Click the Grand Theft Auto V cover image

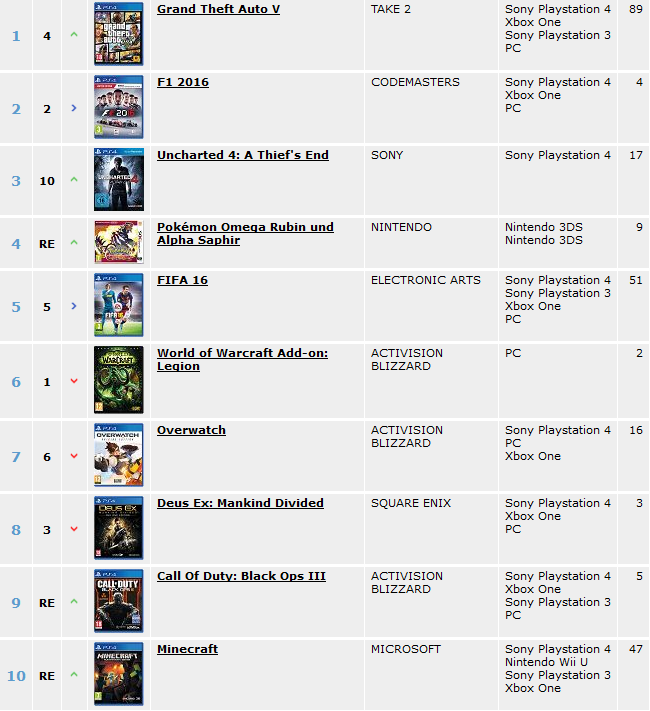pyautogui.click(x=118, y=34)
